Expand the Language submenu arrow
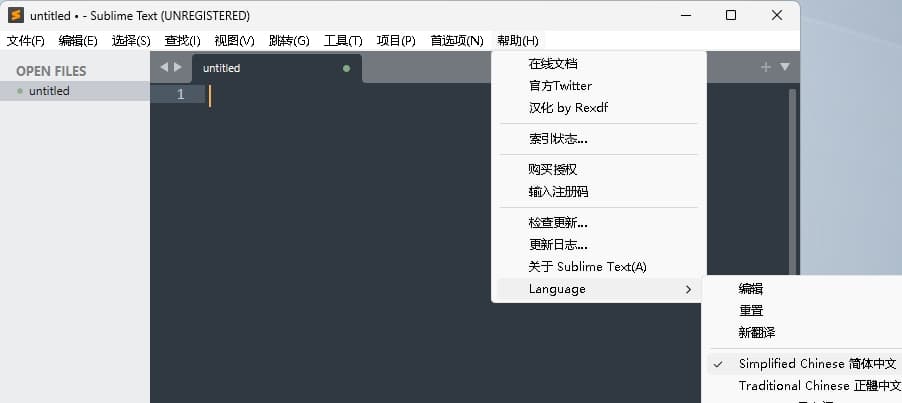The image size is (902, 403). [688, 289]
